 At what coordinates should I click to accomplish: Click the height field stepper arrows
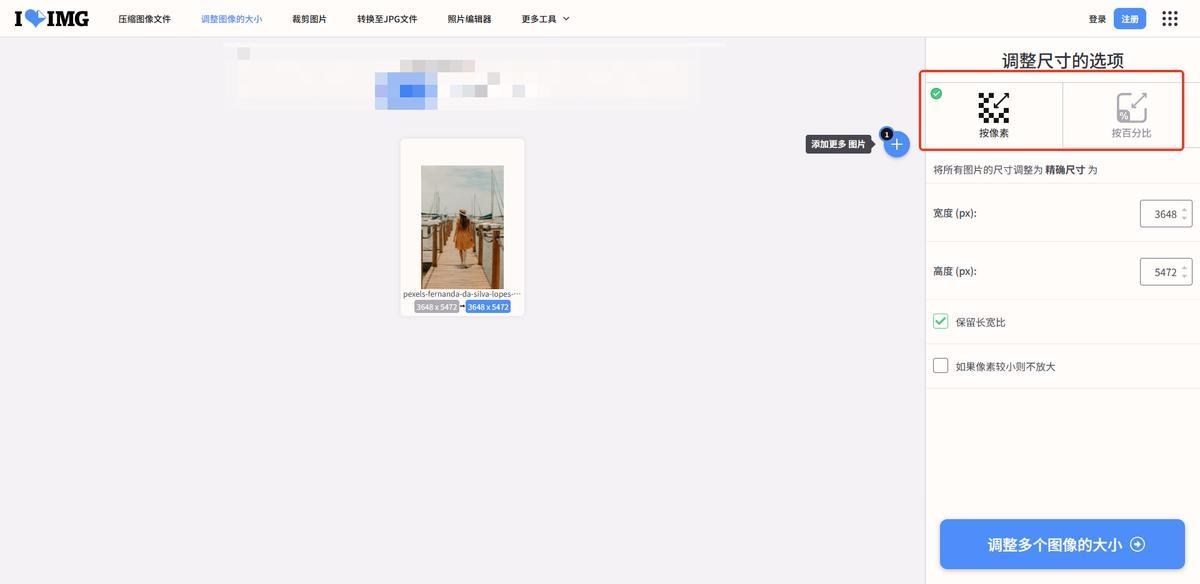1185,272
